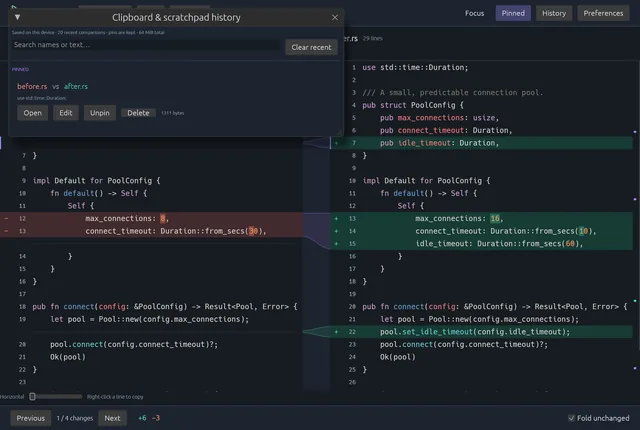This screenshot has width=640, height=430.
Task: Focus the Search names or text field
Action: pos(146,45)
